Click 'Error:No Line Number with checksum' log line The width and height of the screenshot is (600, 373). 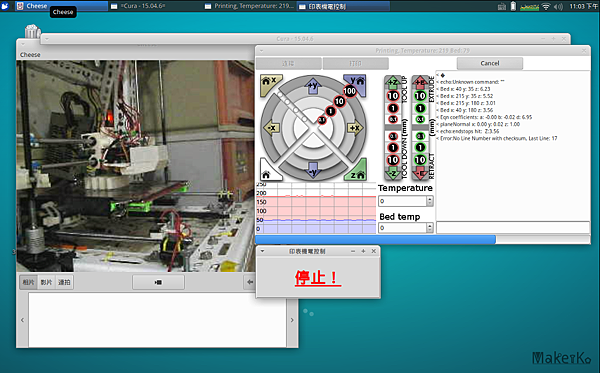click(497, 138)
